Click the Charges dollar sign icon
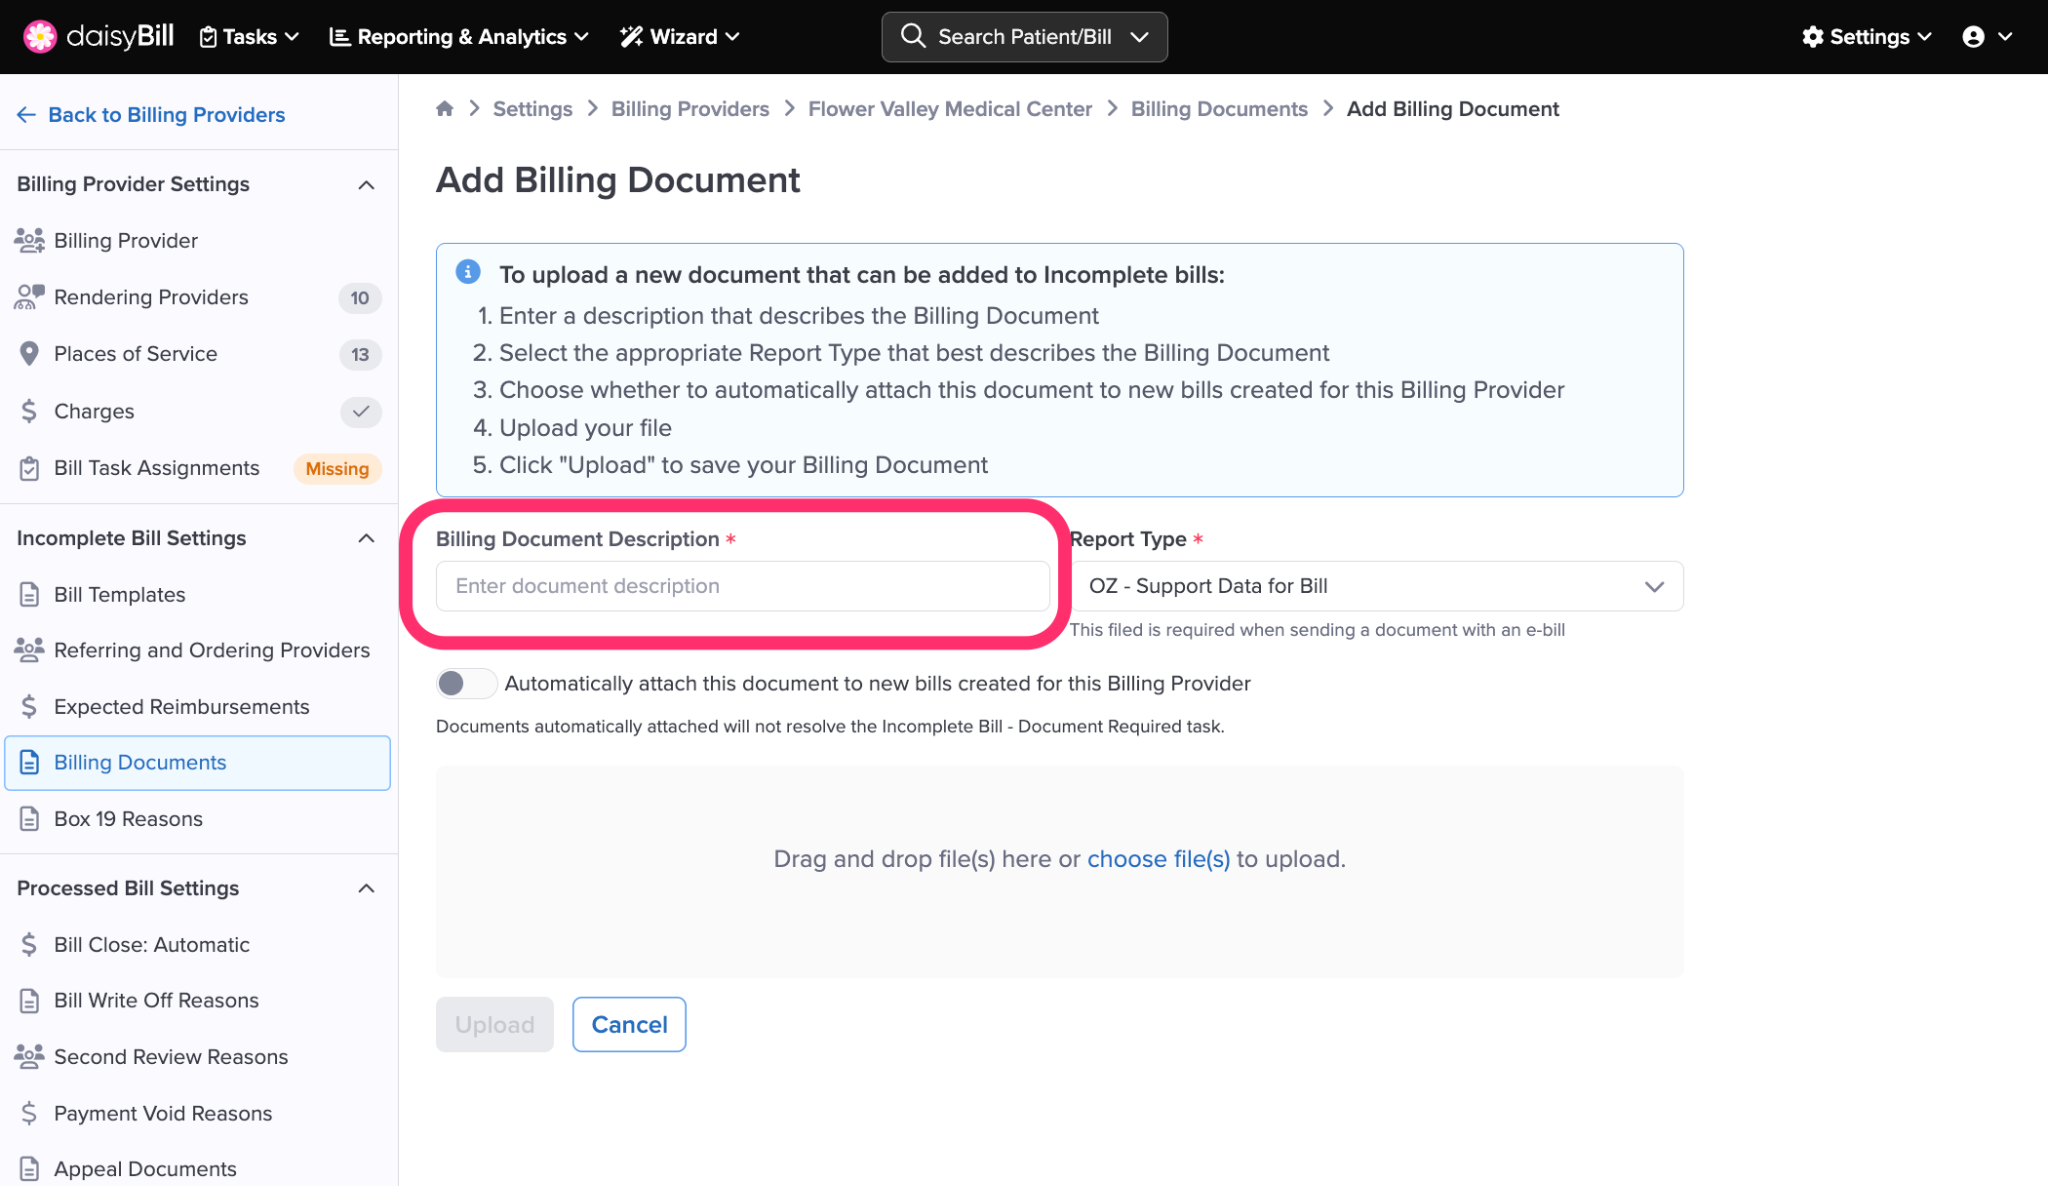This screenshot has width=2048, height=1186. (29, 411)
